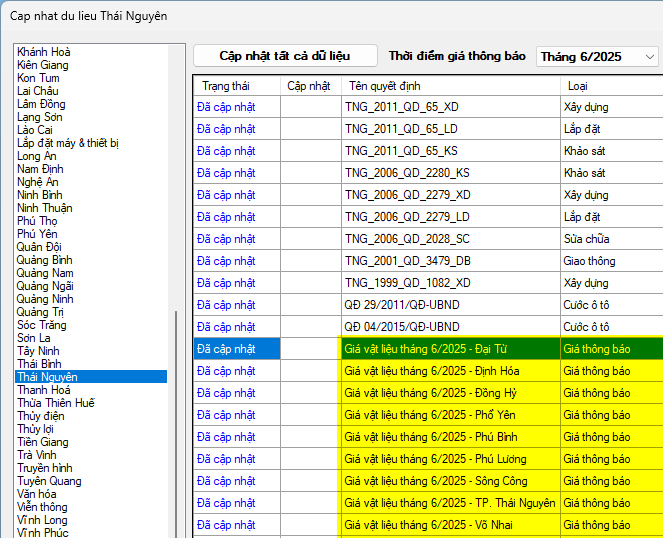663x538 pixels.
Task: Click 'Sửa chữa' type cell
Action: click(611, 239)
